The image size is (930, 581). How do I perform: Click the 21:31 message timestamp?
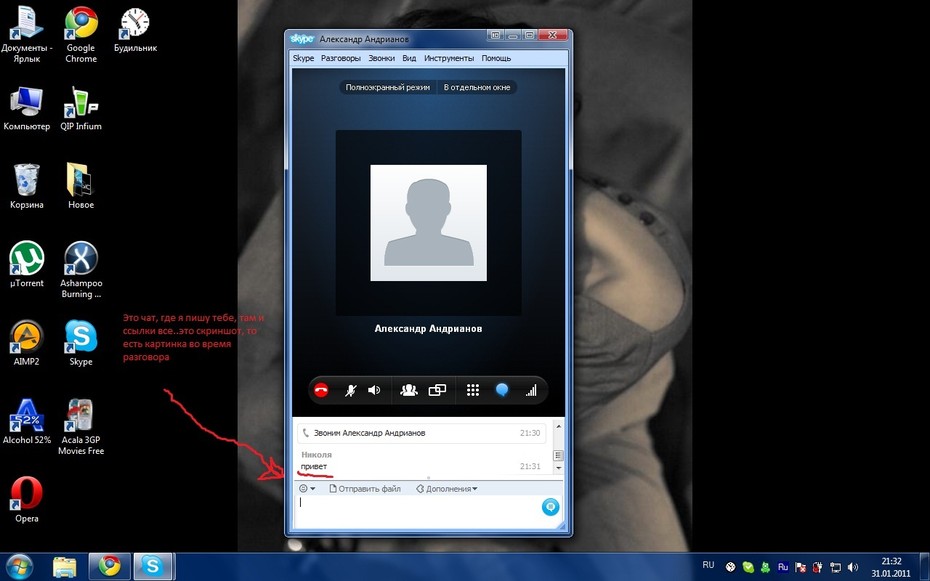coord(530,467)
